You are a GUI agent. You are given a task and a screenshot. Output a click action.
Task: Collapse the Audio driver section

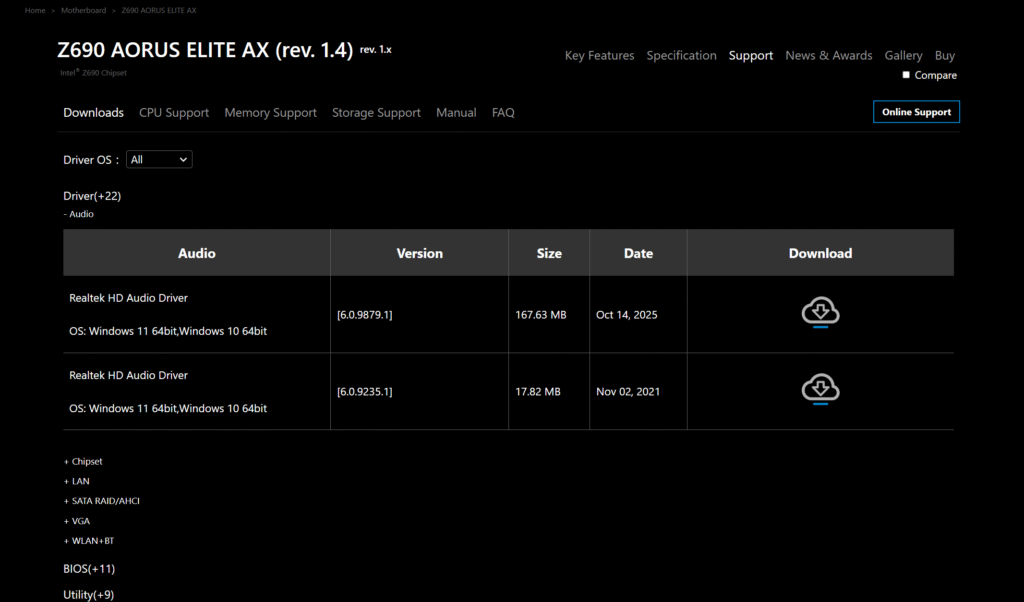pos(78,214)
